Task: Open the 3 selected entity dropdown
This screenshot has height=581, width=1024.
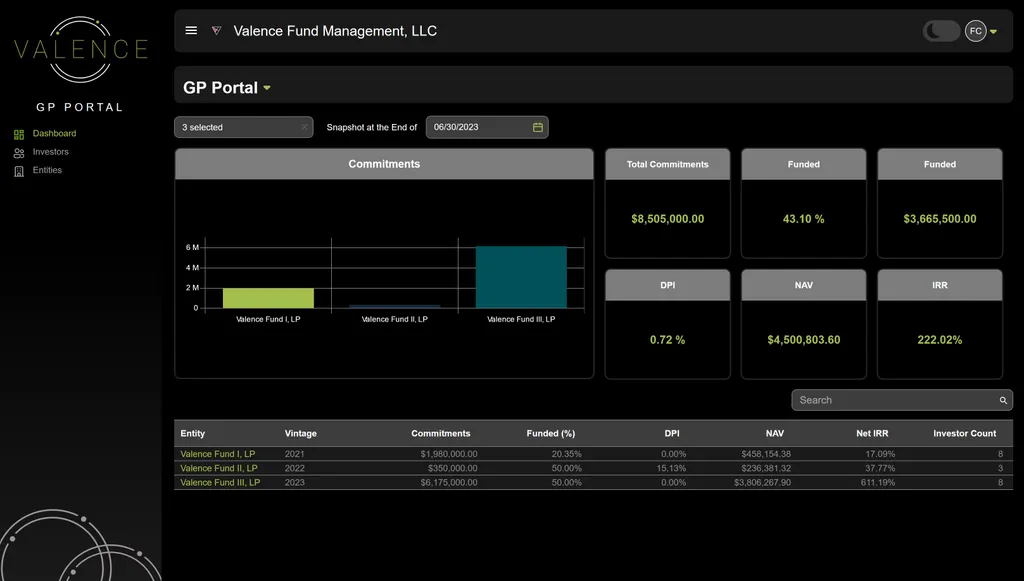Action: pos(237,127)
